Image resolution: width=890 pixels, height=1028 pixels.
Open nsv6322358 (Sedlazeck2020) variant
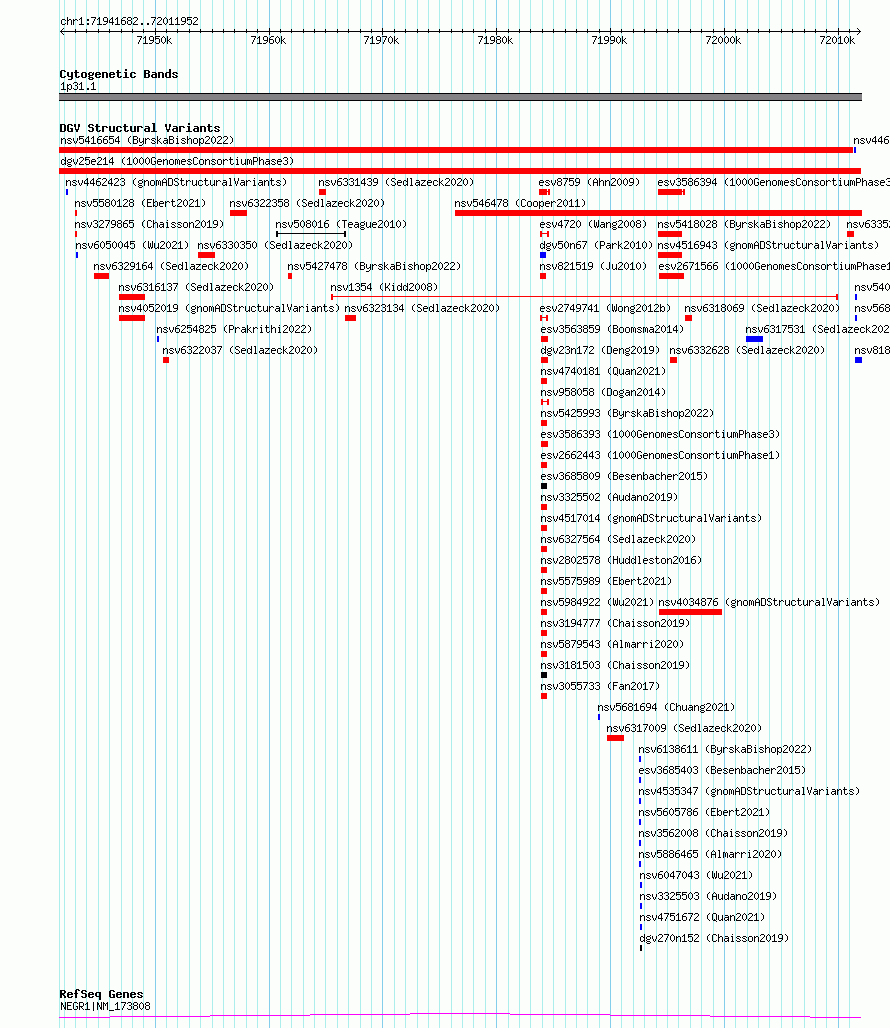[x=307, y=203]
